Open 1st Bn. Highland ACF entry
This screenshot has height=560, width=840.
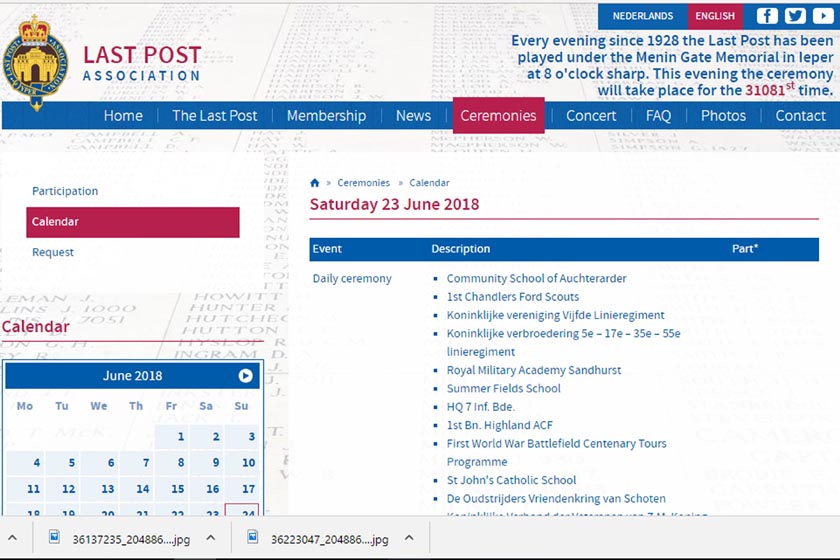[499, 425]
